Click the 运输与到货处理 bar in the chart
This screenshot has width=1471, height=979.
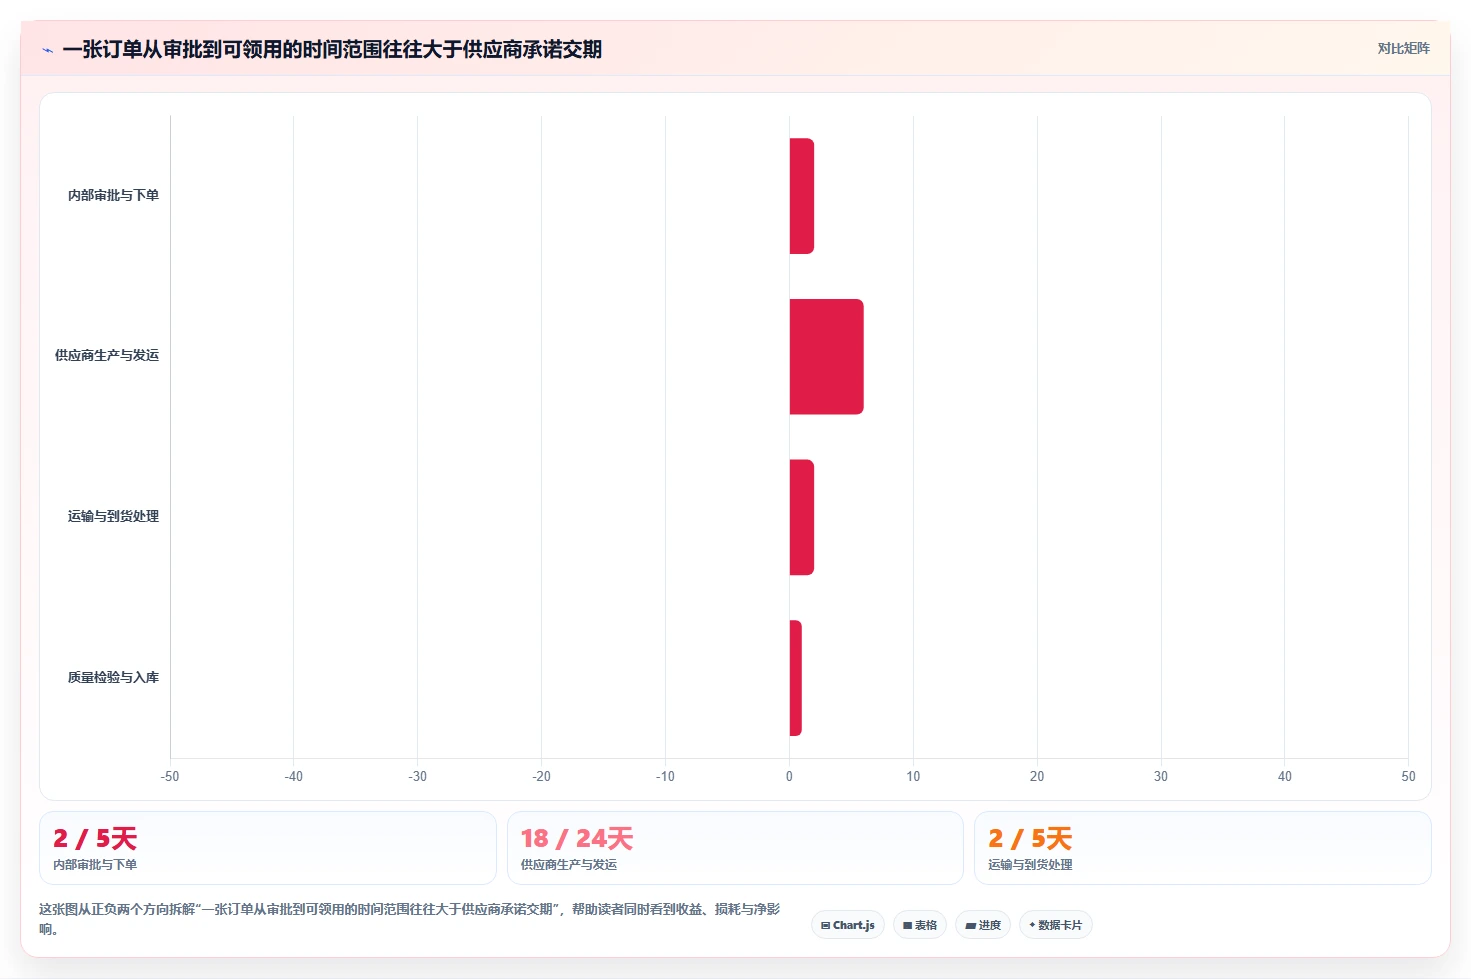(802, 517)
